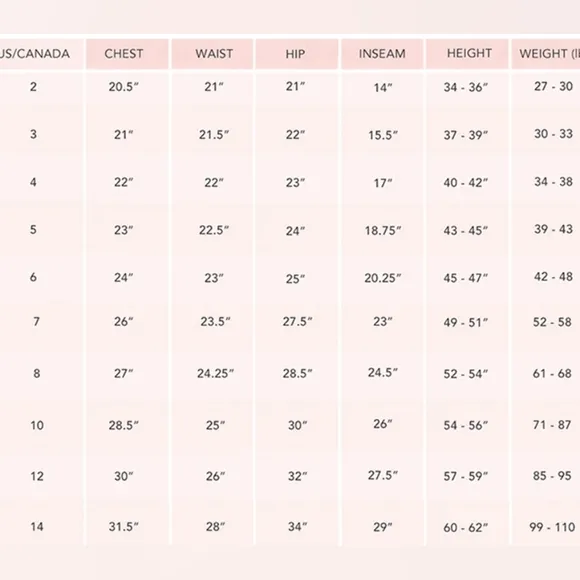This screenshot has height=580, width=580.
Task: Click the INSEAM column header
Action: point(382,54)
